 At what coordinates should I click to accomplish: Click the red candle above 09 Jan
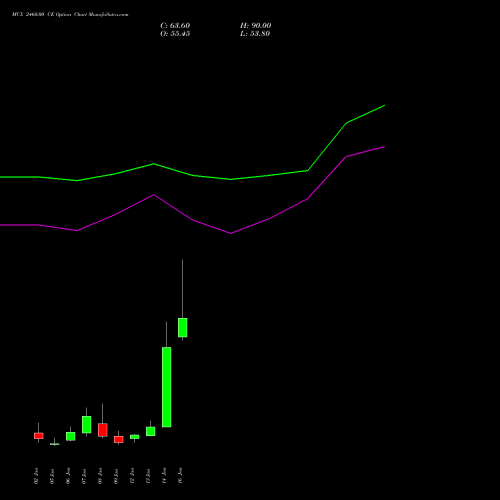pyautogui.click(x=119, y=439)
